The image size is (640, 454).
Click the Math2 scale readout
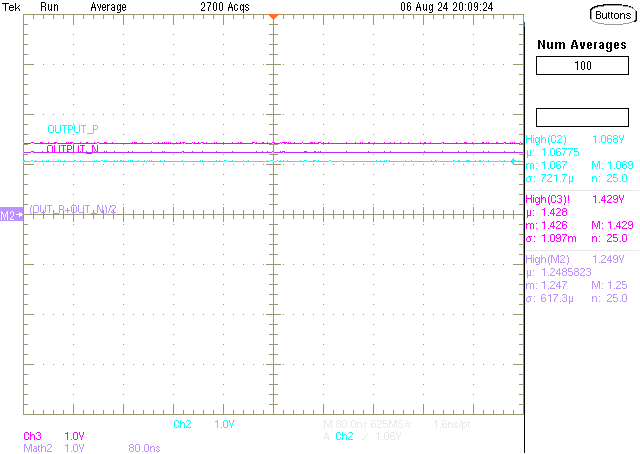pyautogui.click(x=54, y=447)
